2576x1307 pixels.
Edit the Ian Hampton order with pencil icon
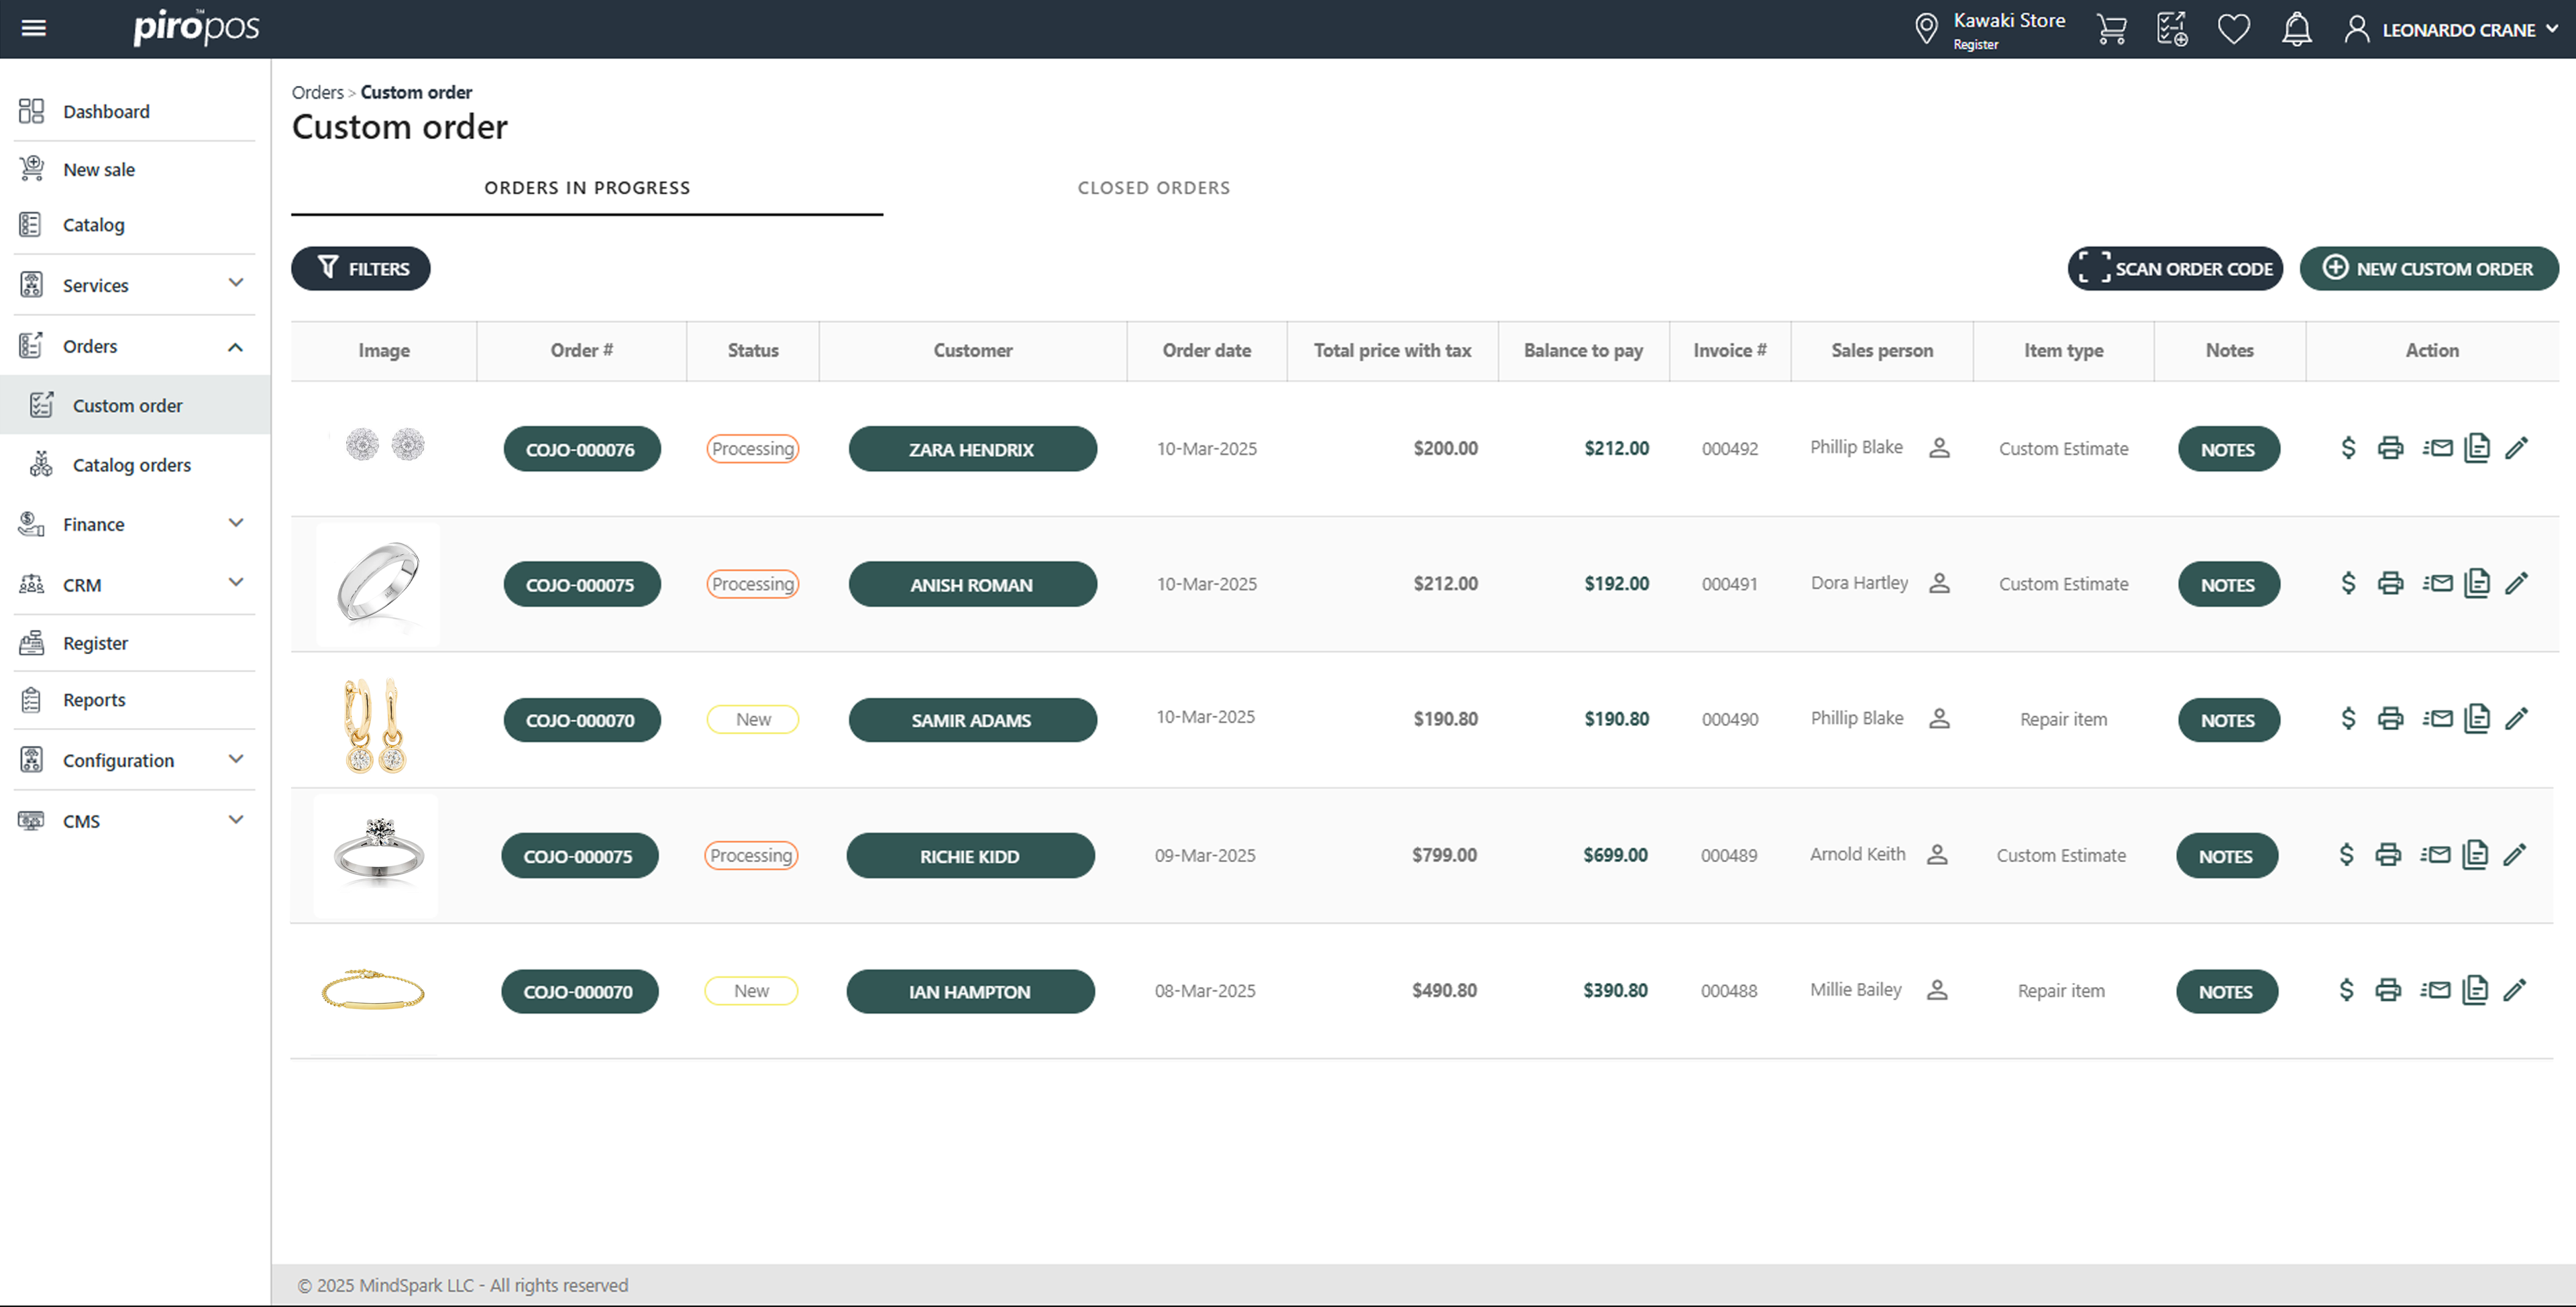(x=2514, y=990)
